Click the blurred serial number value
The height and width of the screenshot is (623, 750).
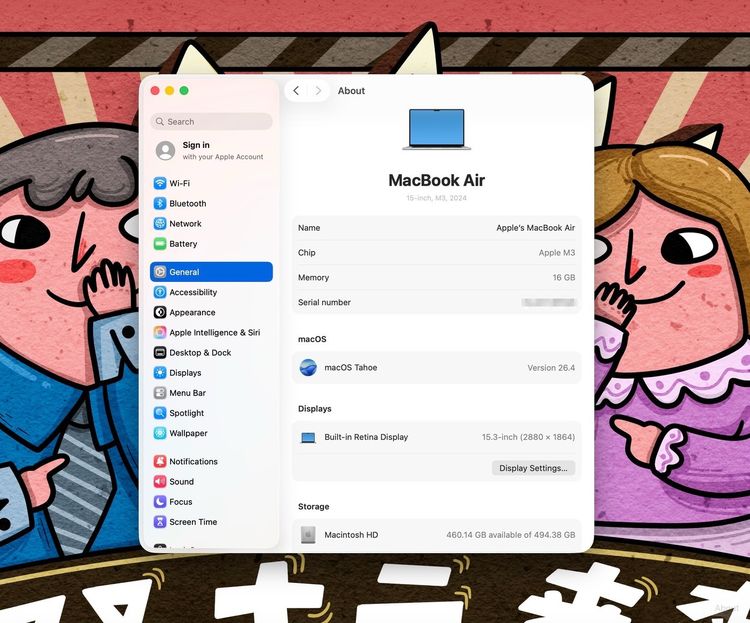[x=549, y=302]
